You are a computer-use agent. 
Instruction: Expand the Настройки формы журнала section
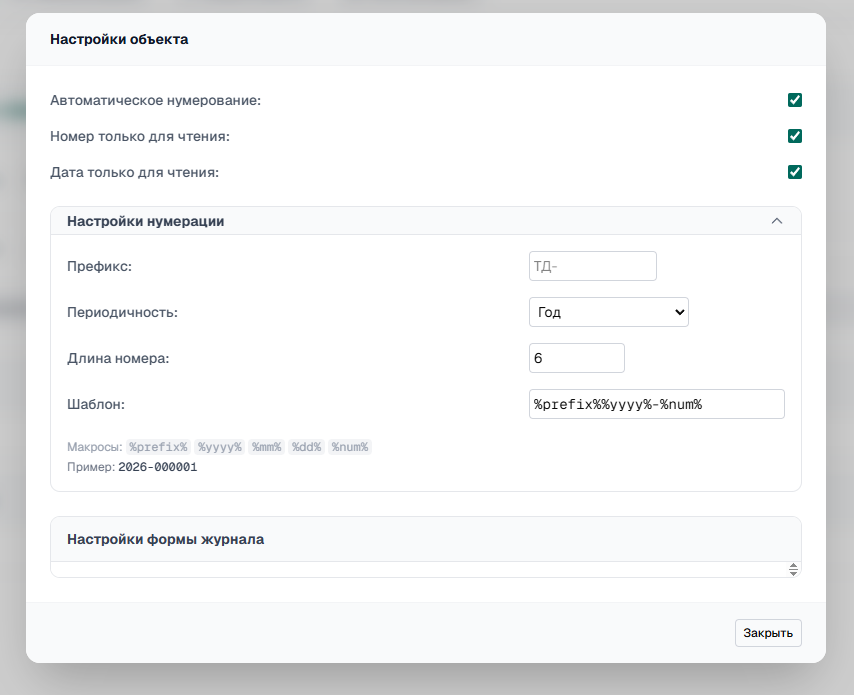[425, 539]
